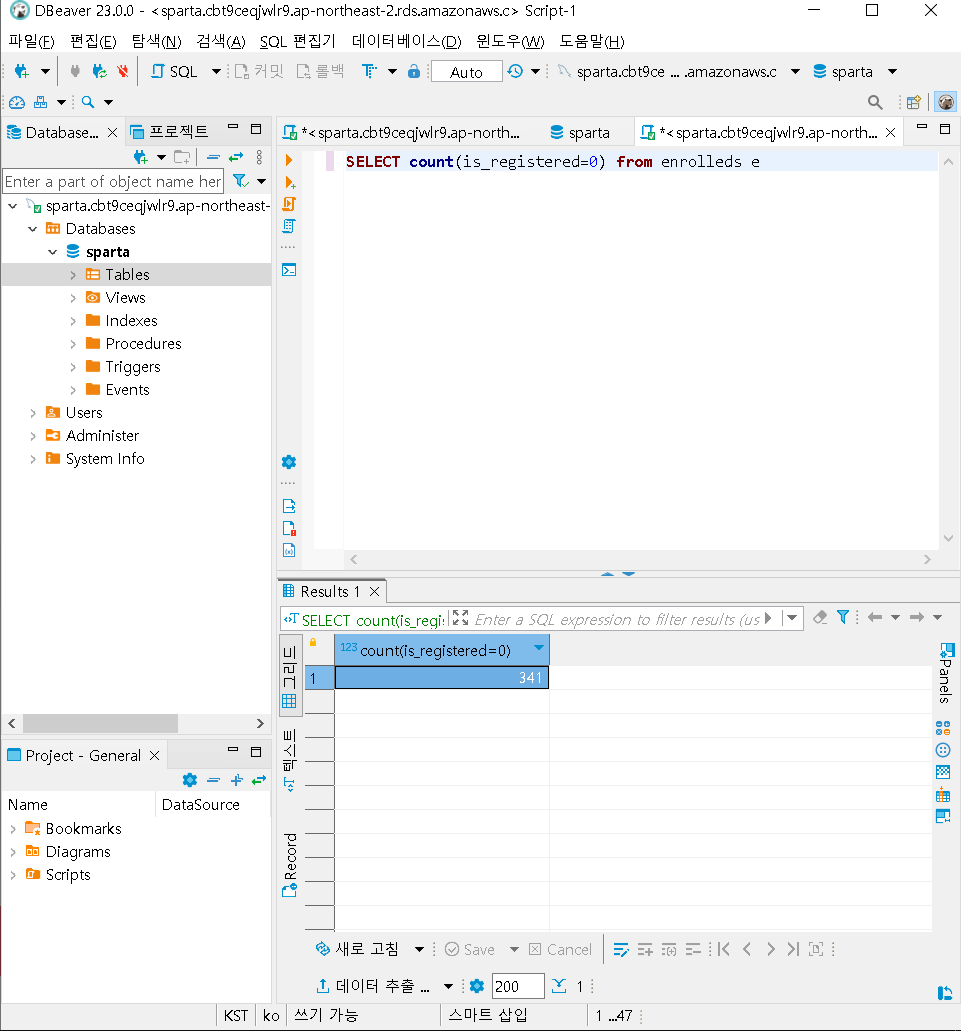961x1031 pixels.
Task: Open the SQL 편집기 menu
Action: [298, 41]
